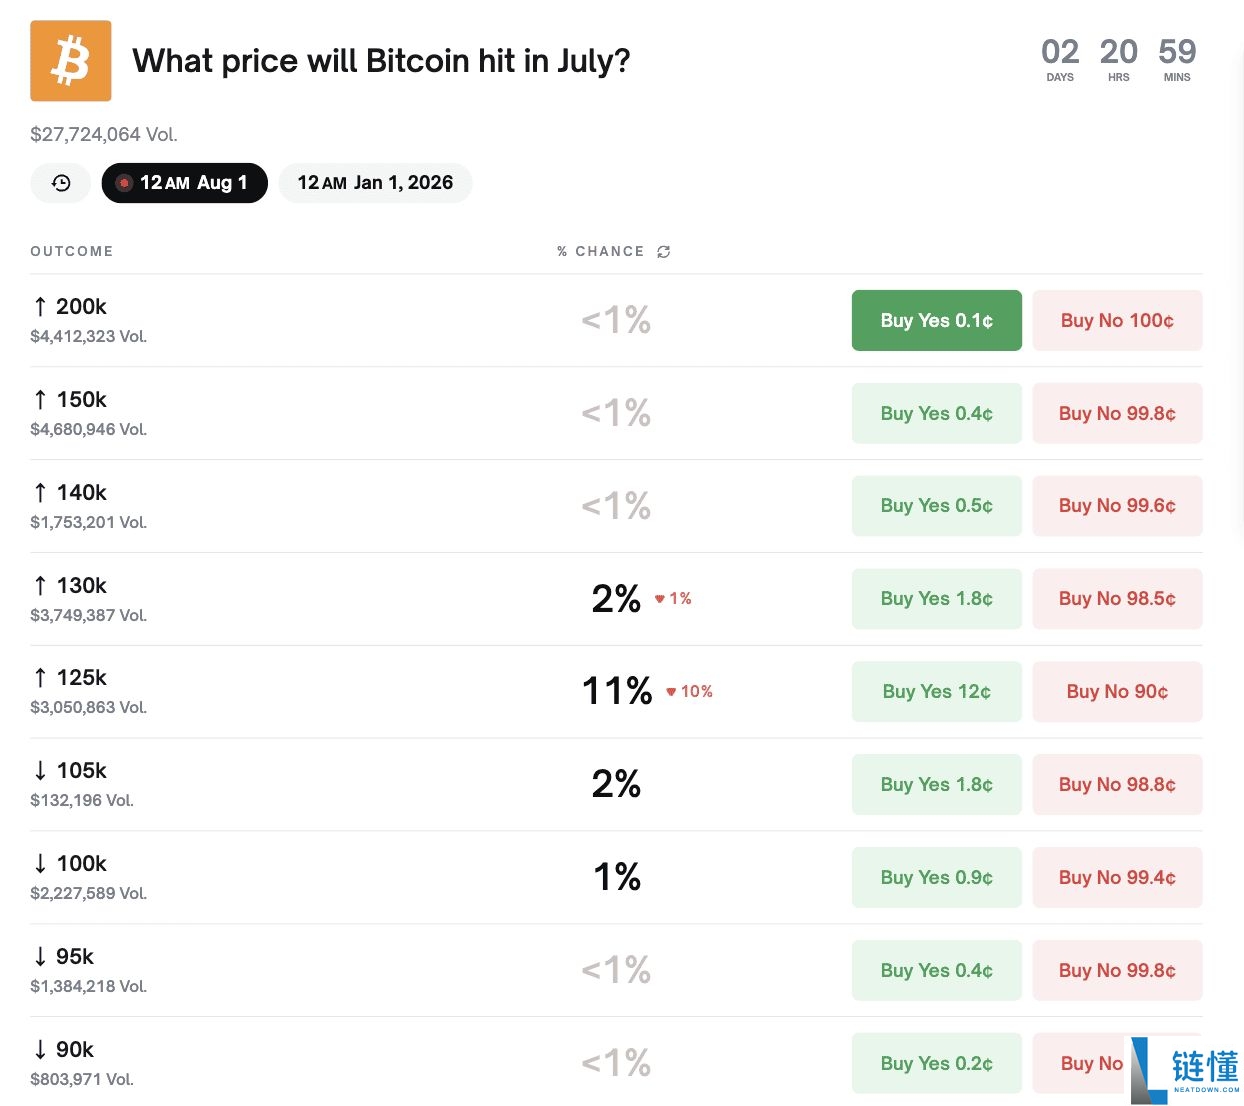Click Buy No 100¢ for 200k
Screen dimensions: 1244x1106
tap(1116, 321)
